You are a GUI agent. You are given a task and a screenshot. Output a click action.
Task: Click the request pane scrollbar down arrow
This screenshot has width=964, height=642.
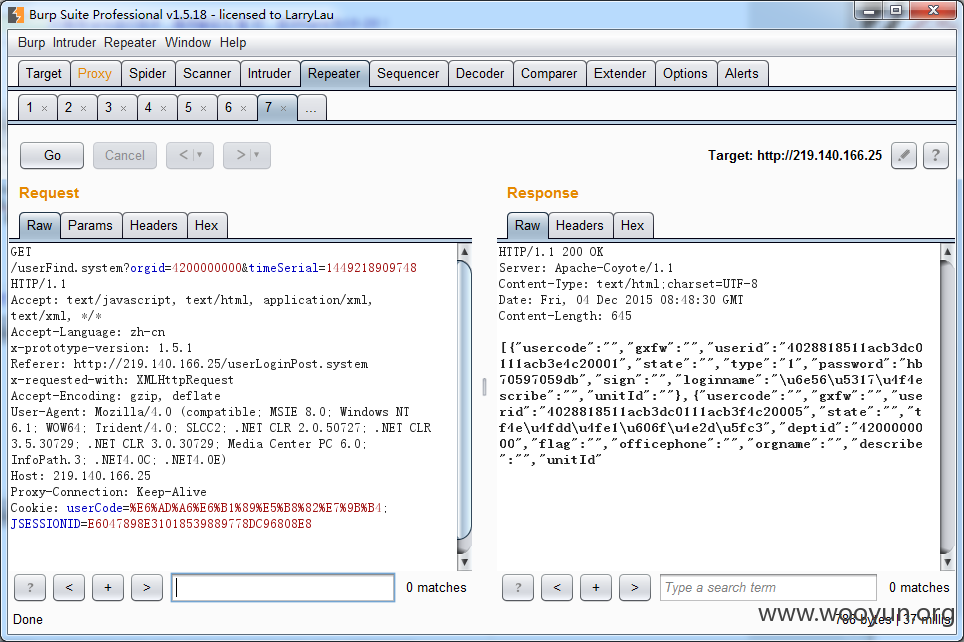pyautogui.click(x=465, y=562)
